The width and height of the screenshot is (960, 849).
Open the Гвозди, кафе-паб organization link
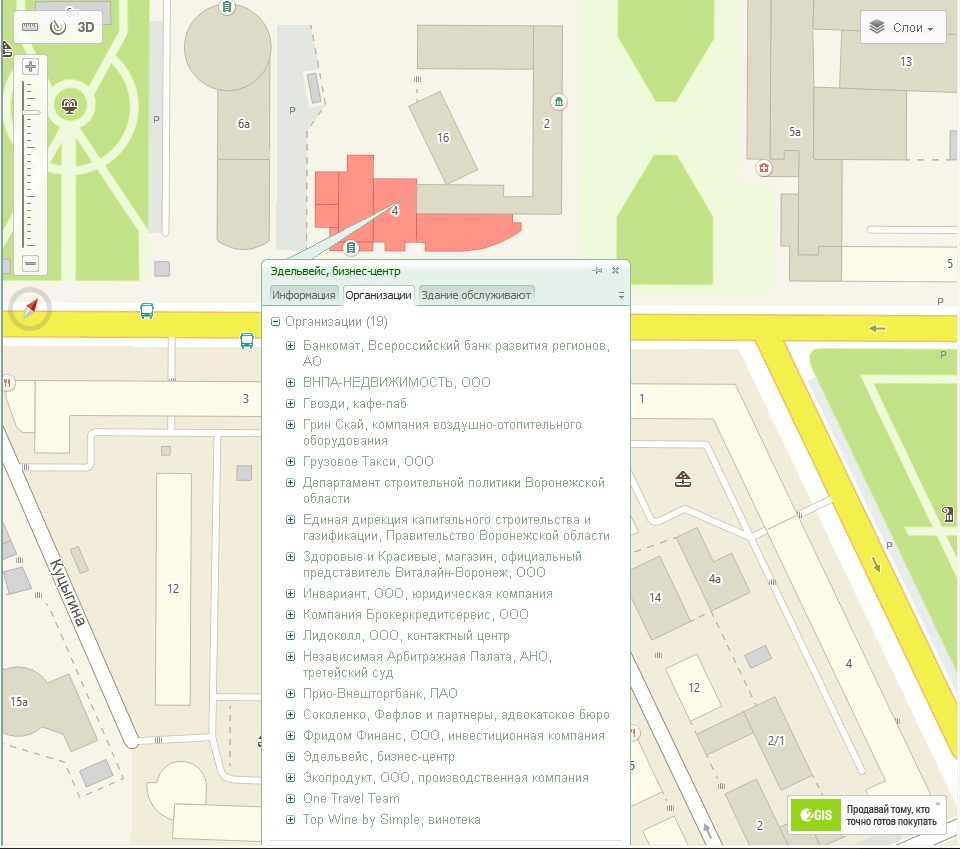click(354, 403)
